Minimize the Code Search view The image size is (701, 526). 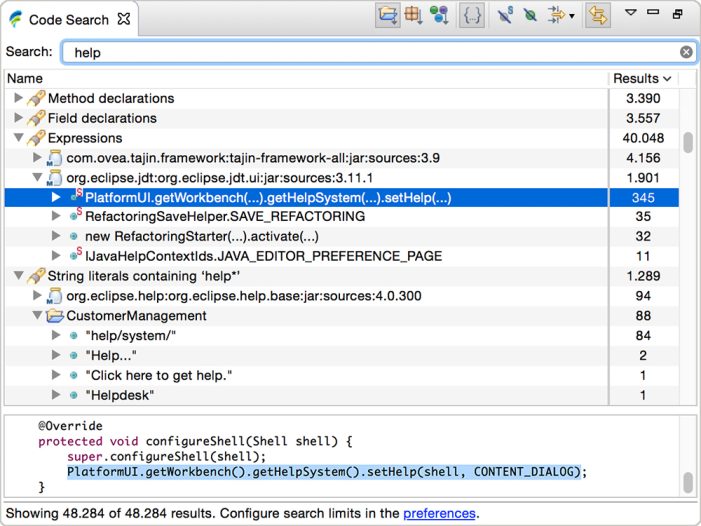coord(653,12)
